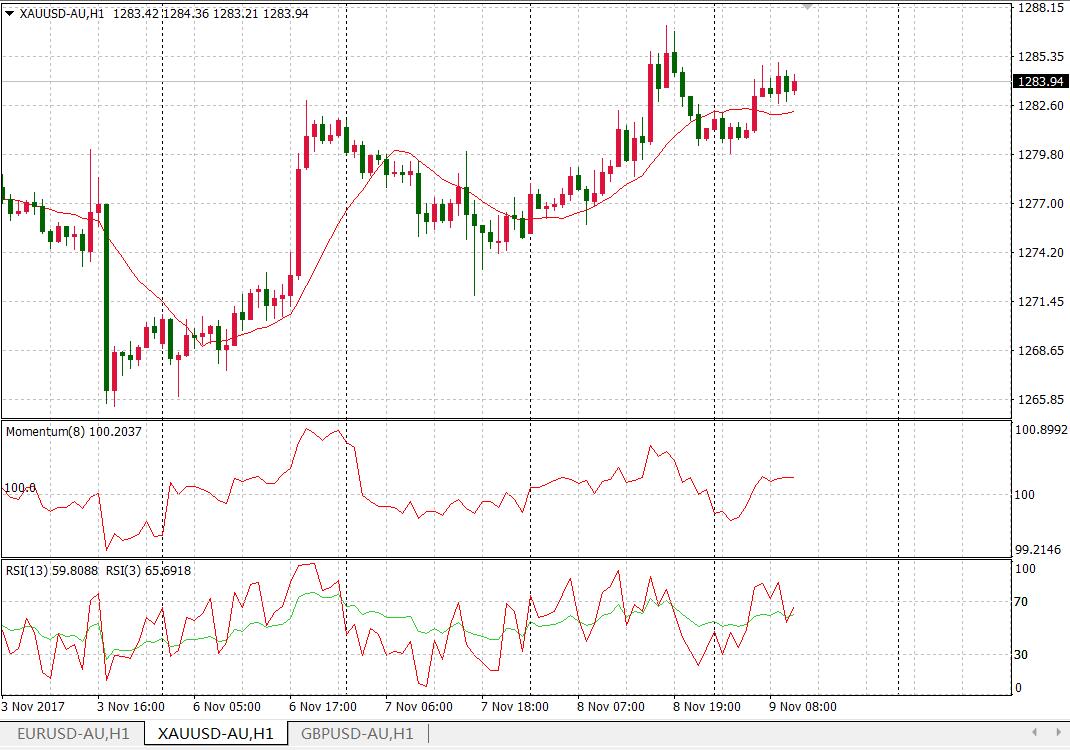
Task: Click the 6 Nov 05:00 time label
Action: [x=227, y=707]
